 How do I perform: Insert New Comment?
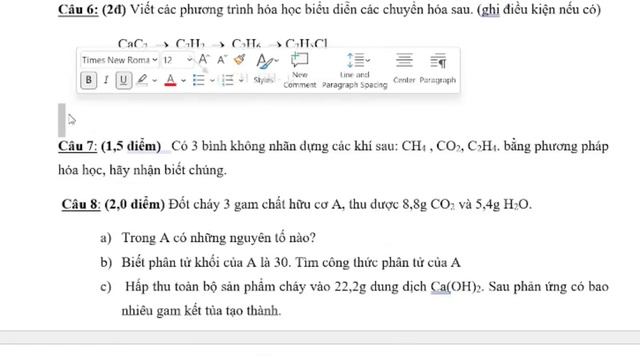coord(300,70)
